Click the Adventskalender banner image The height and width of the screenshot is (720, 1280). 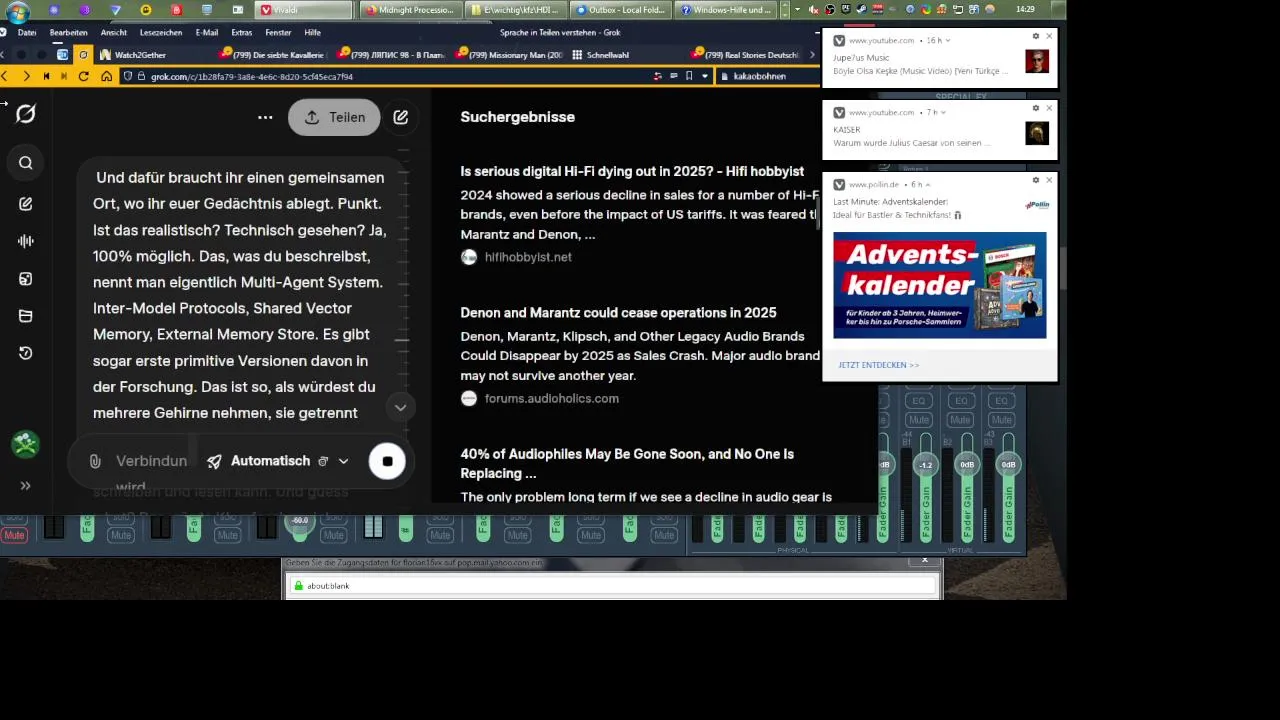pyautogui.click(x=940, y=285)
